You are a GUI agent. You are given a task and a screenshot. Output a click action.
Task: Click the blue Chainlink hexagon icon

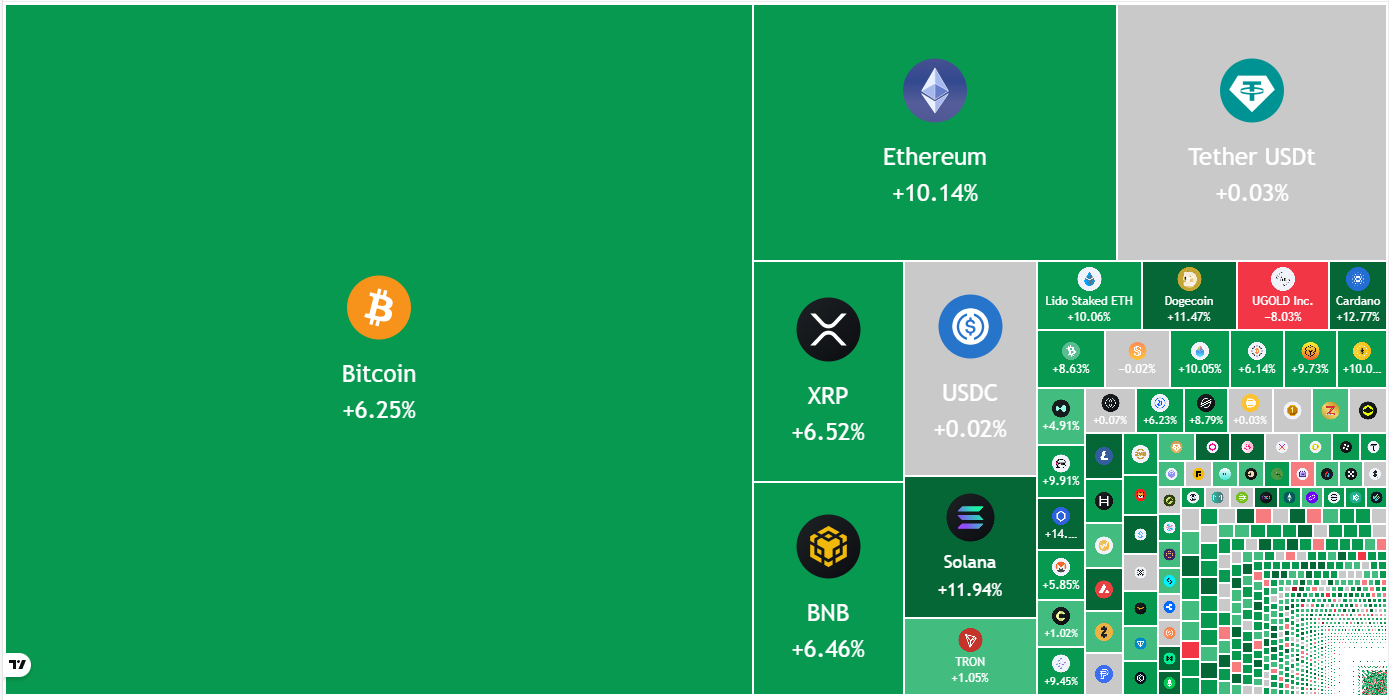1061,516
